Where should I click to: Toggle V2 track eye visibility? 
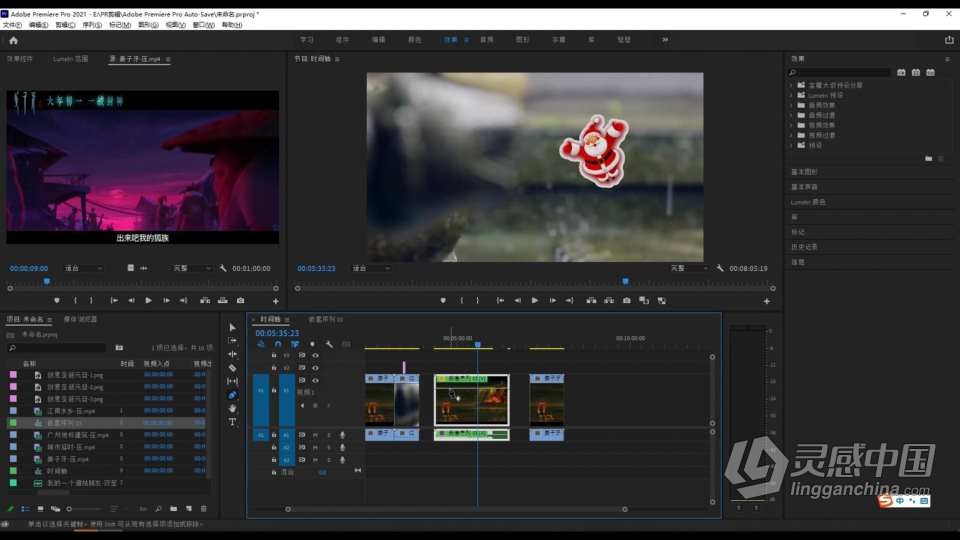(315, 368)
